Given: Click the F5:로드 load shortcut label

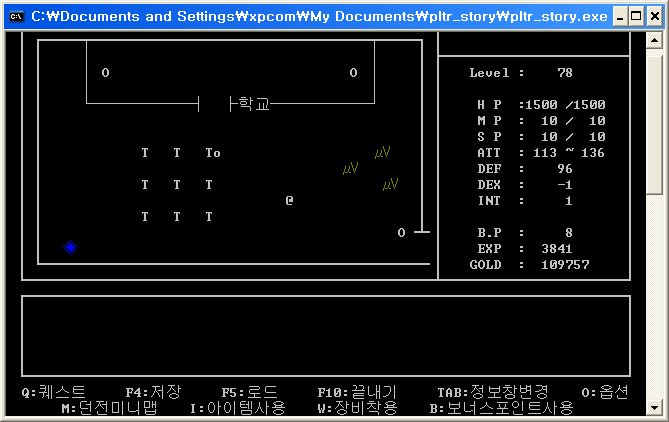Looking at the screenshot, I should (x=250, y=392).
